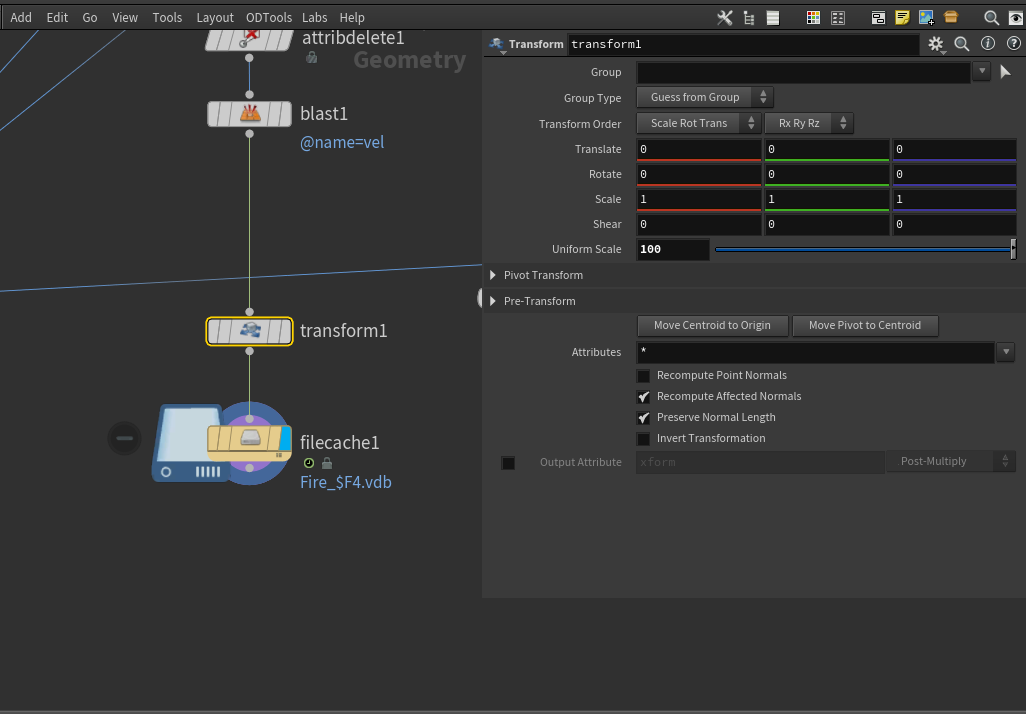Open the Edit menu

tap(57, 18)
